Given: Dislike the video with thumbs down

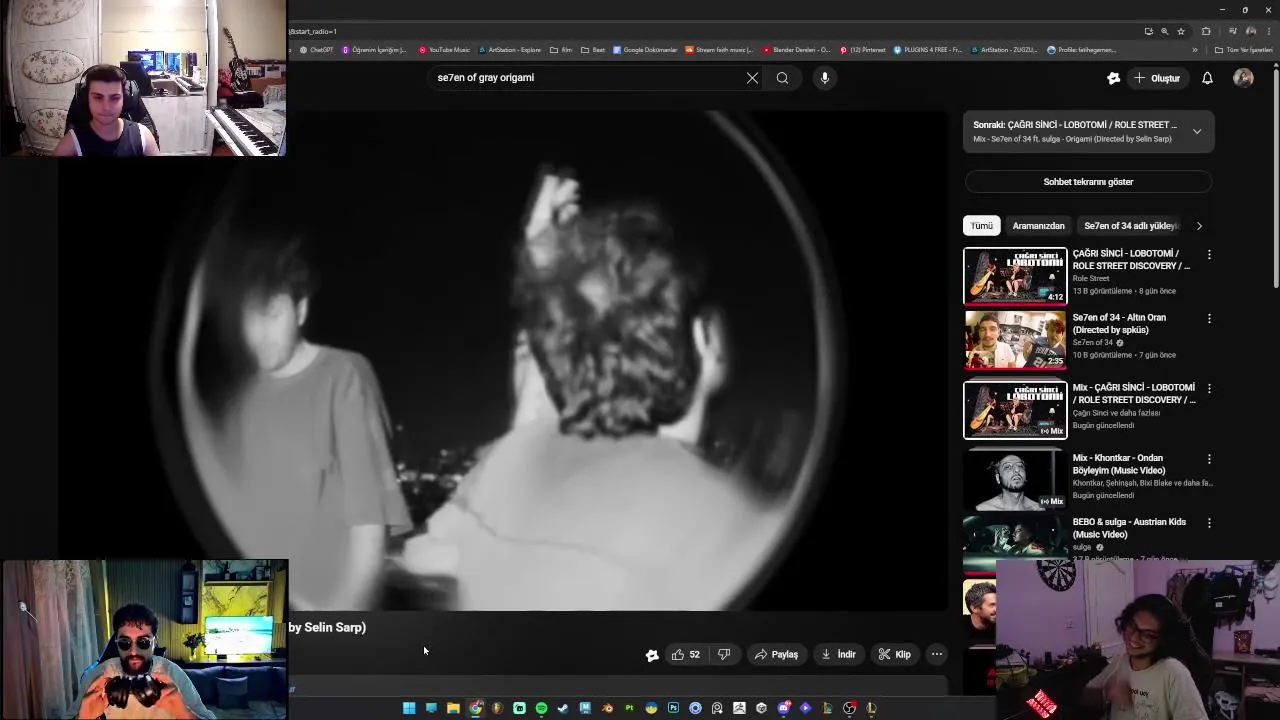Looking at the screenshot, I should (x=724, y=655).
